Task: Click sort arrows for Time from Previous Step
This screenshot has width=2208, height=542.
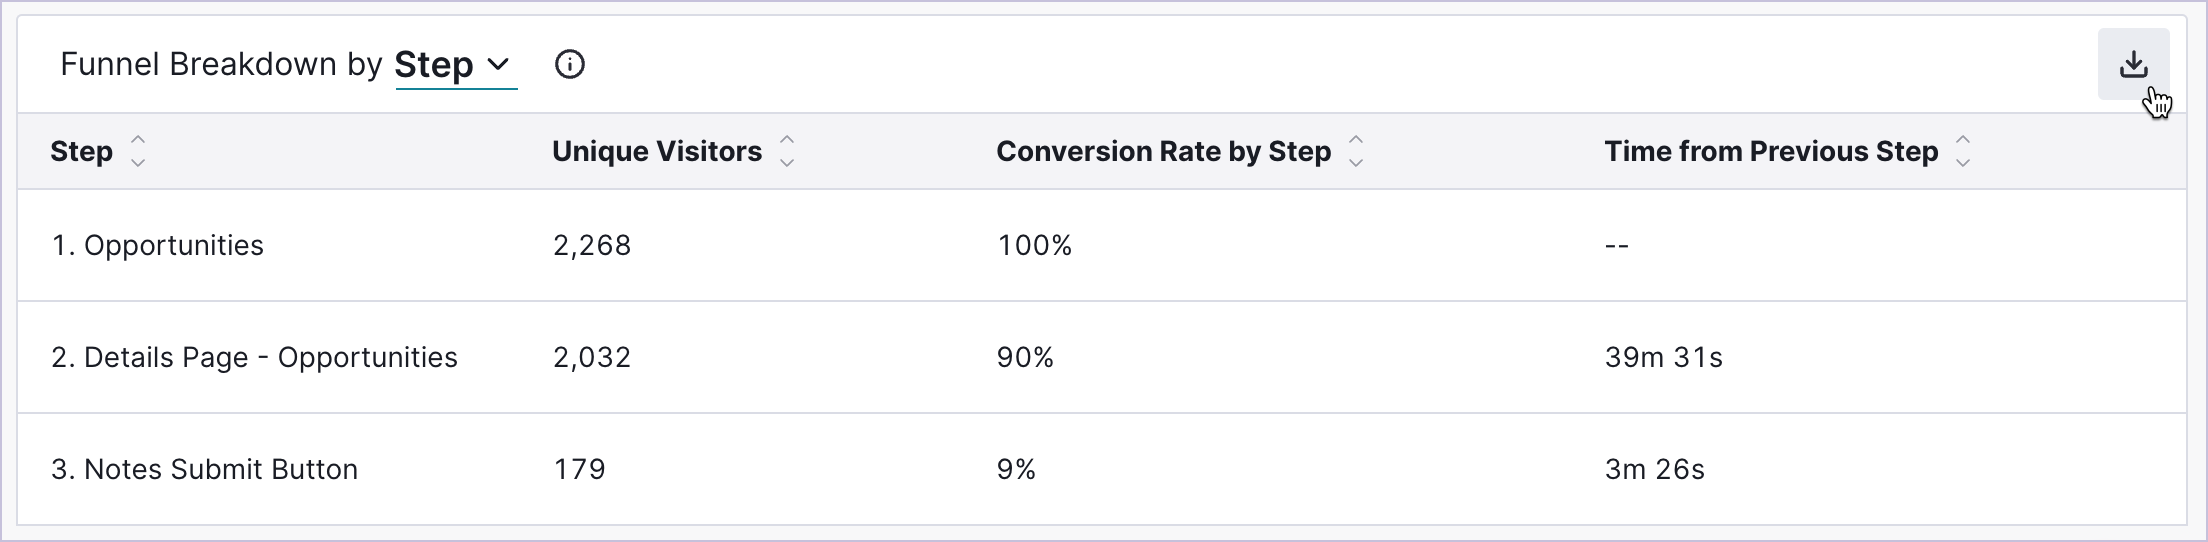Action: (x=1963, y=151)
